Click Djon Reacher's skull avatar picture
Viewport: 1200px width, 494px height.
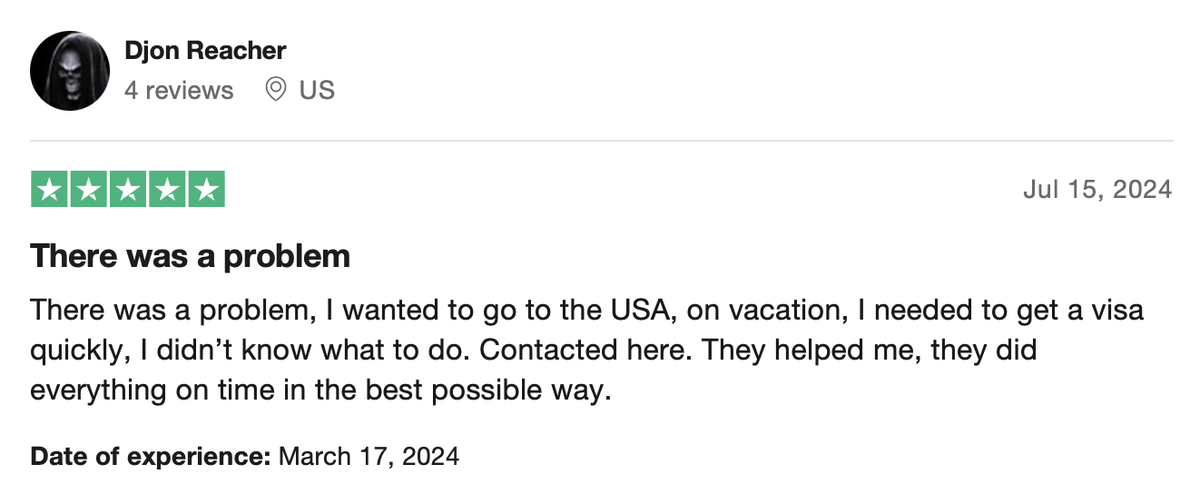pyautogui.click(x=69, y=71)
